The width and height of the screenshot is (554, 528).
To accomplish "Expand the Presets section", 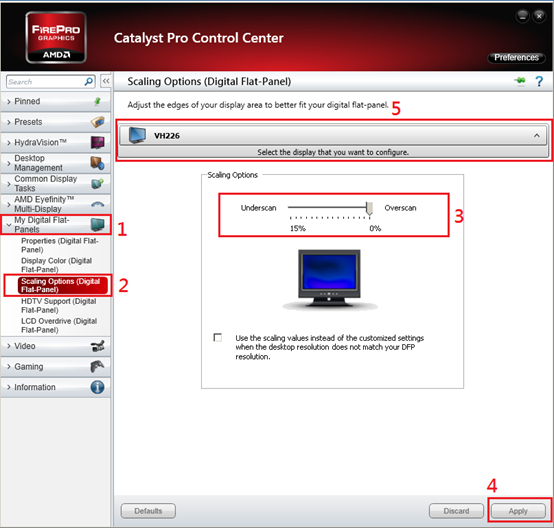I will 55,122.
